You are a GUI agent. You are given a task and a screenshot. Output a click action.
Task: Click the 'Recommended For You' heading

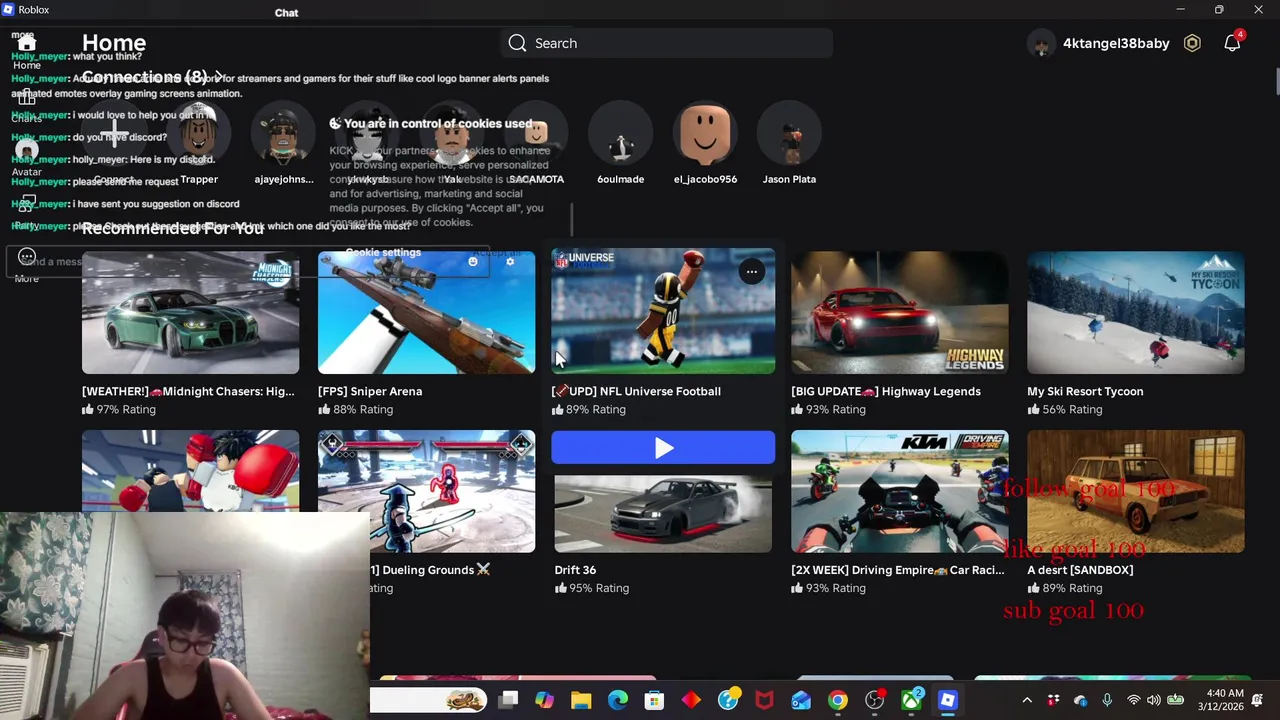pos(173,229)
